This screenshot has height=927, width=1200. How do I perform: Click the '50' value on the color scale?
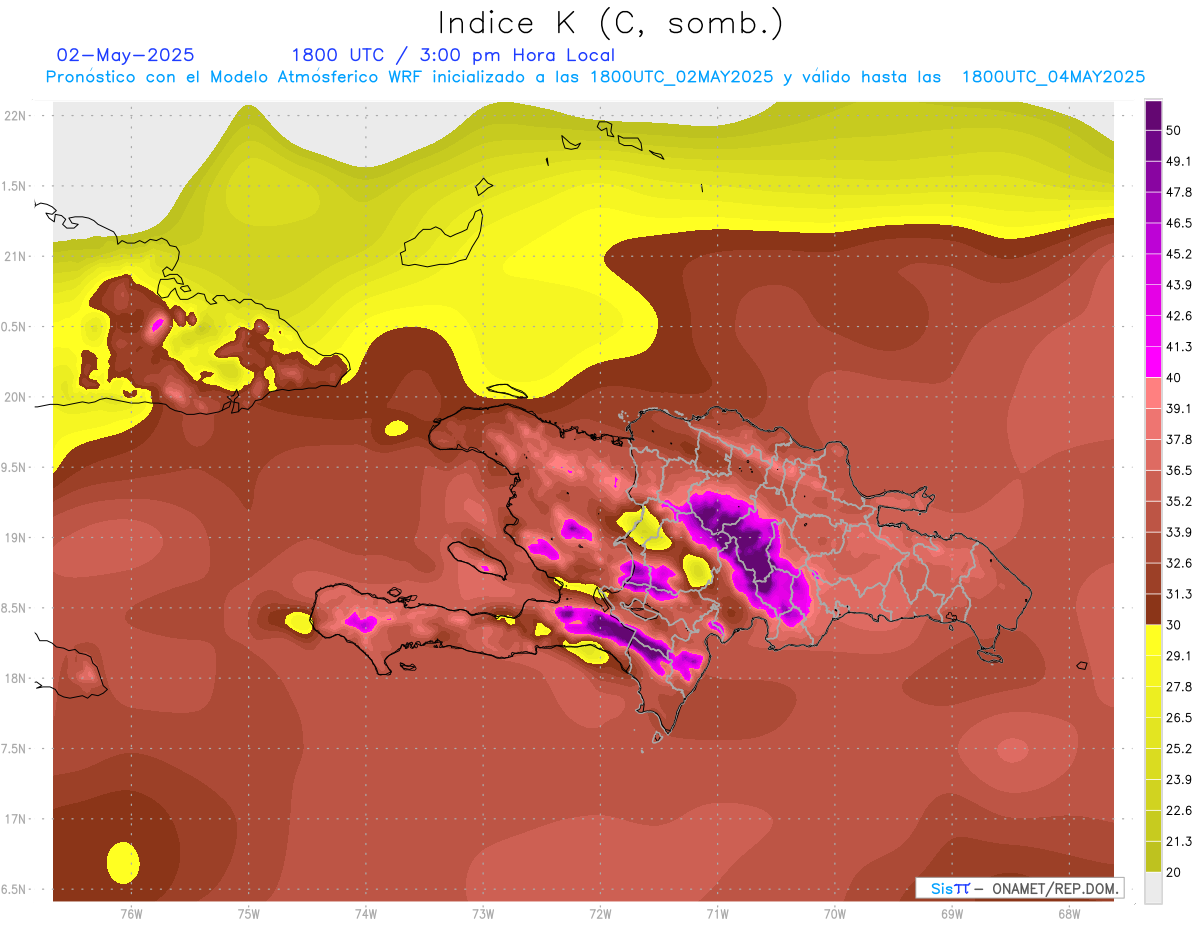[1174, 130]
